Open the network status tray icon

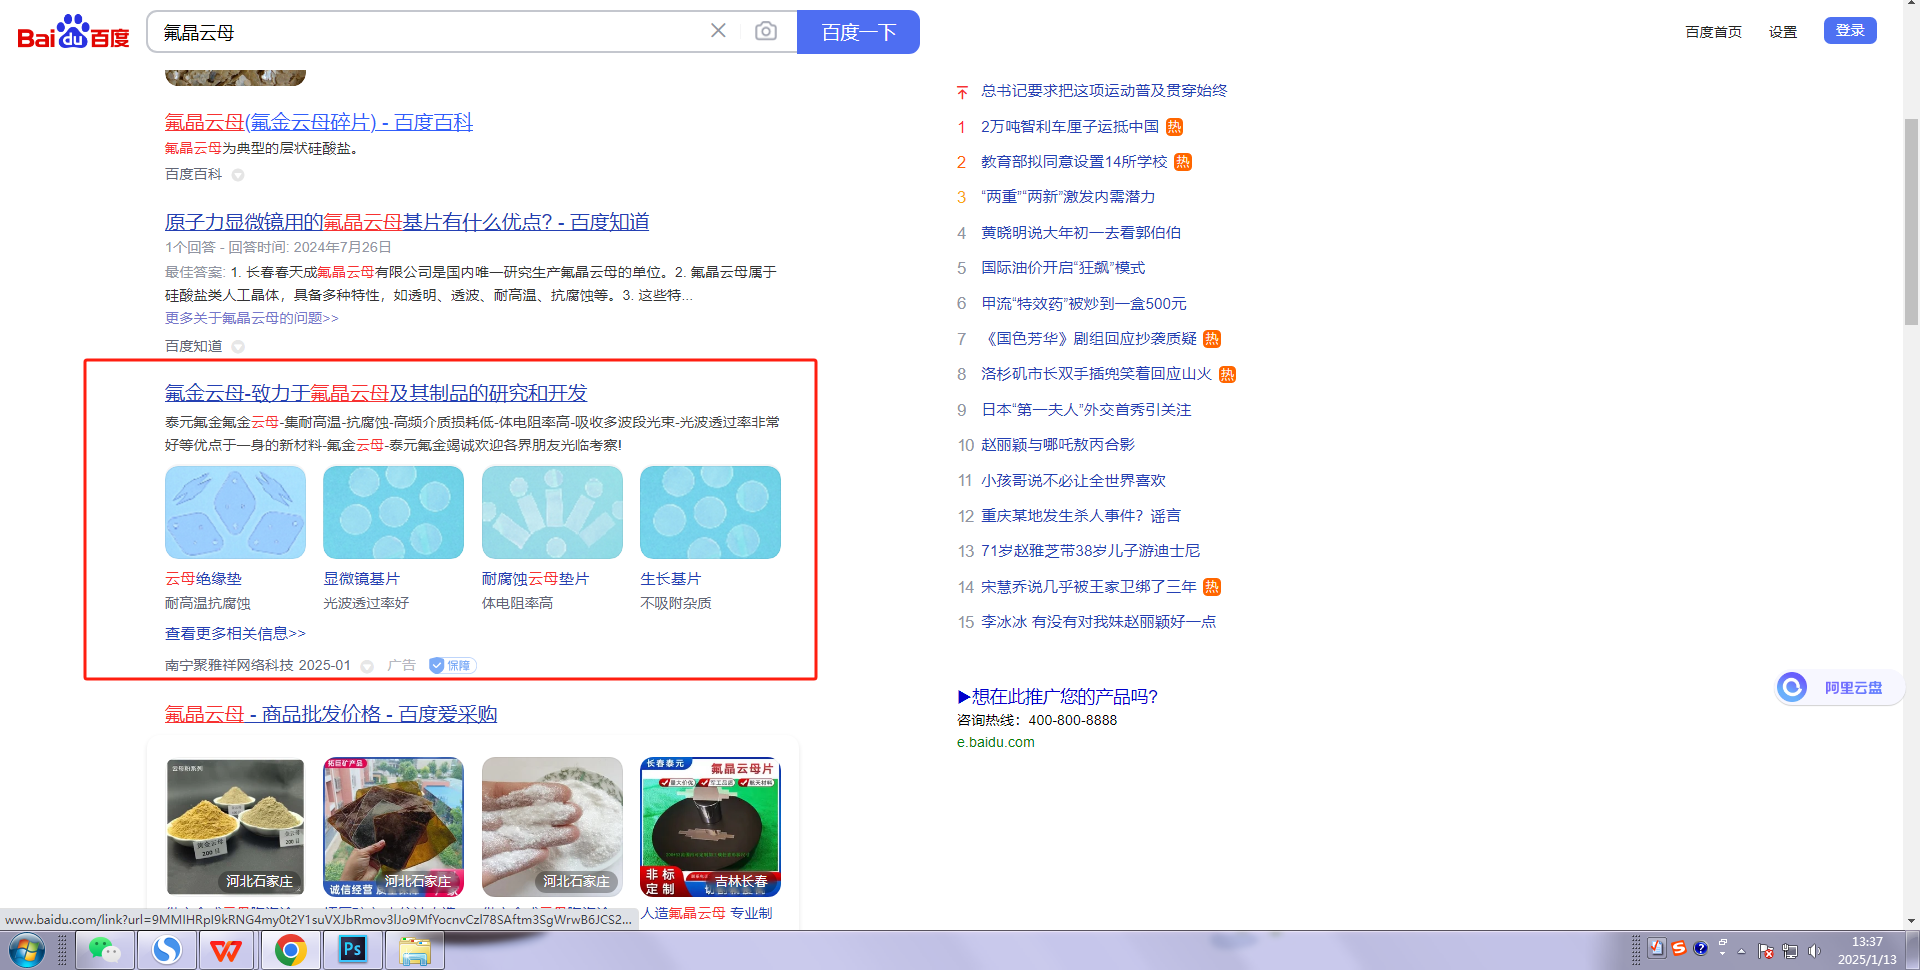1790,951
